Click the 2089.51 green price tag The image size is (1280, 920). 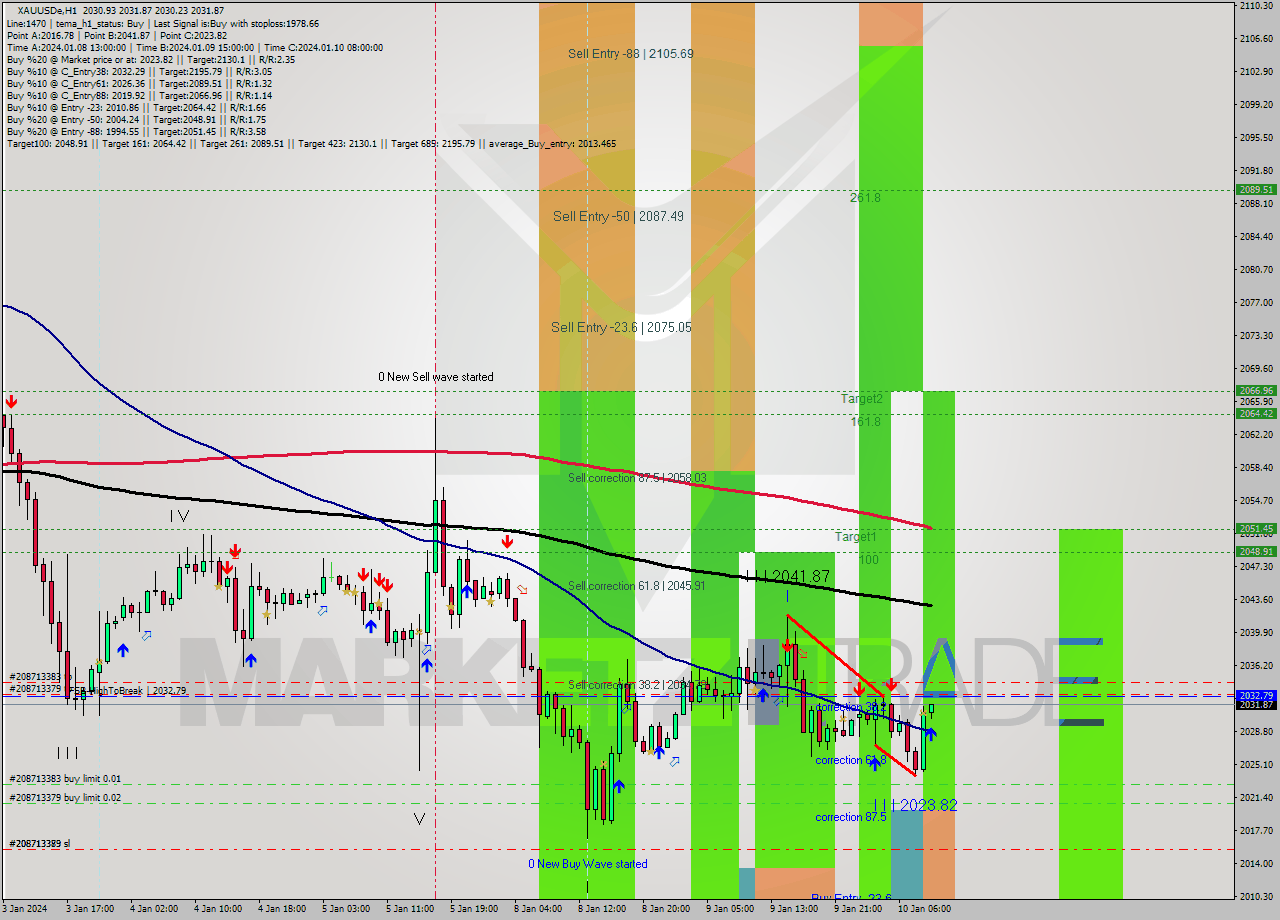1256,189
